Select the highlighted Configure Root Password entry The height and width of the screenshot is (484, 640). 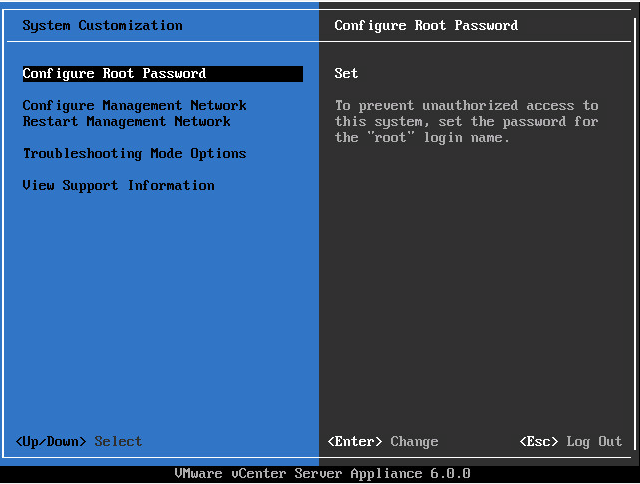(114, 74)
